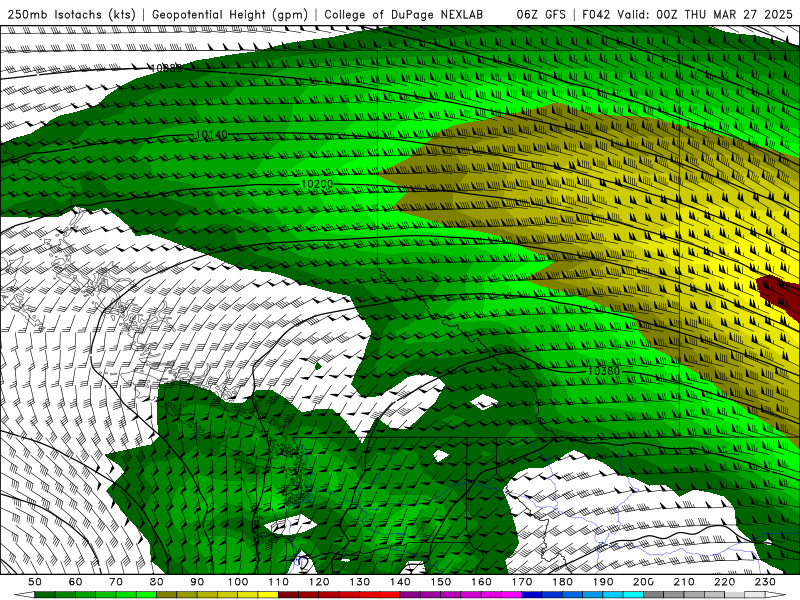The width and height of the screenshot is (800, 600).
Task: Click the 120 label on the color scale
Action: click(319, 582)
